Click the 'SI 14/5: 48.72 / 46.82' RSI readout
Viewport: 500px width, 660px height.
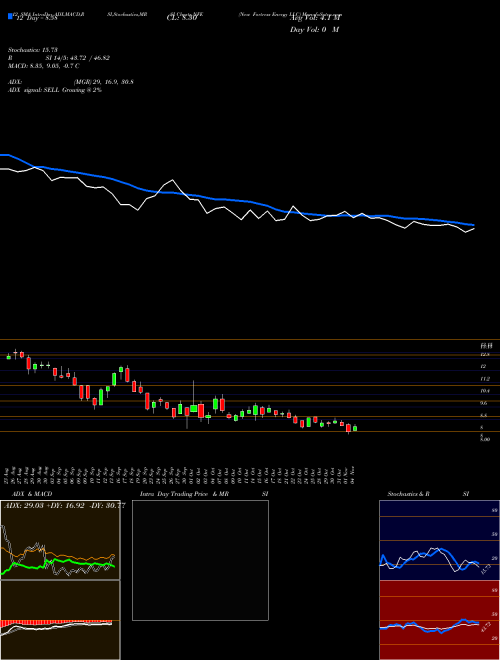coord(78,58)
